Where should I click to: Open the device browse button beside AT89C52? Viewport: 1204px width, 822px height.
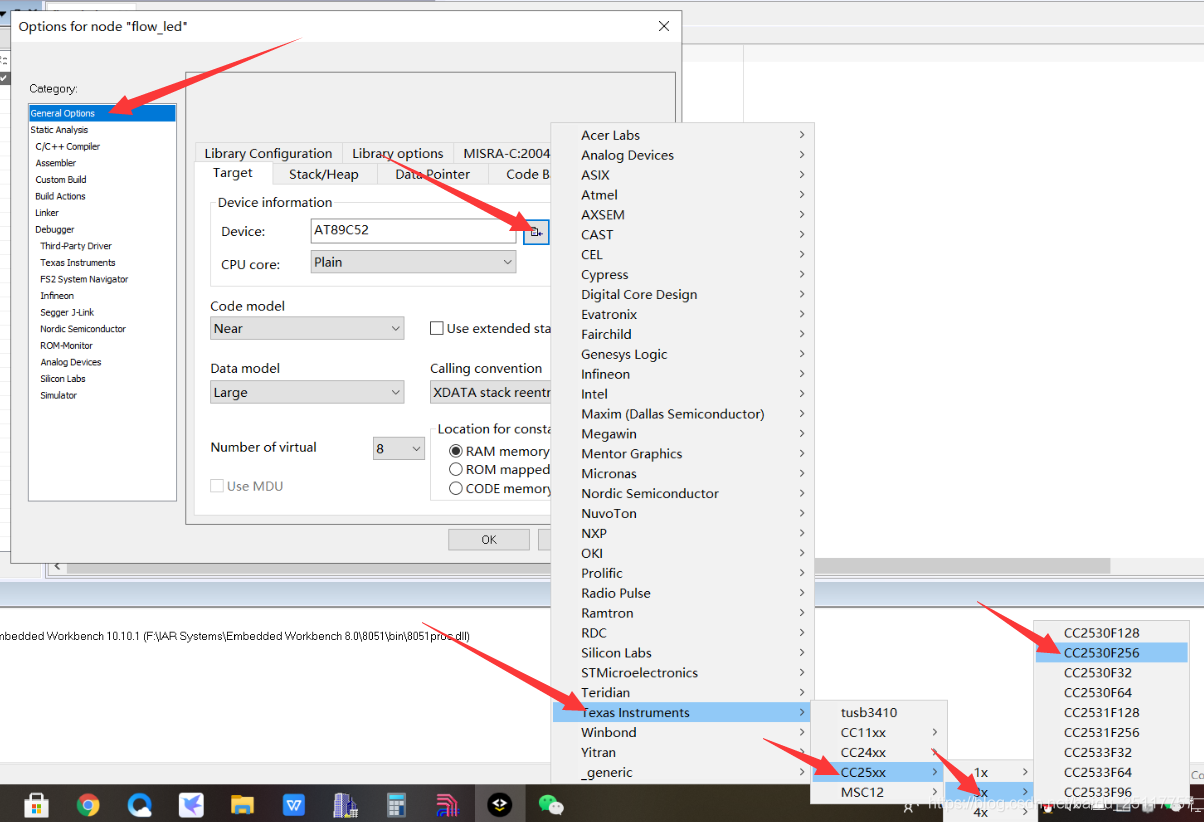[x=537, y=232]
